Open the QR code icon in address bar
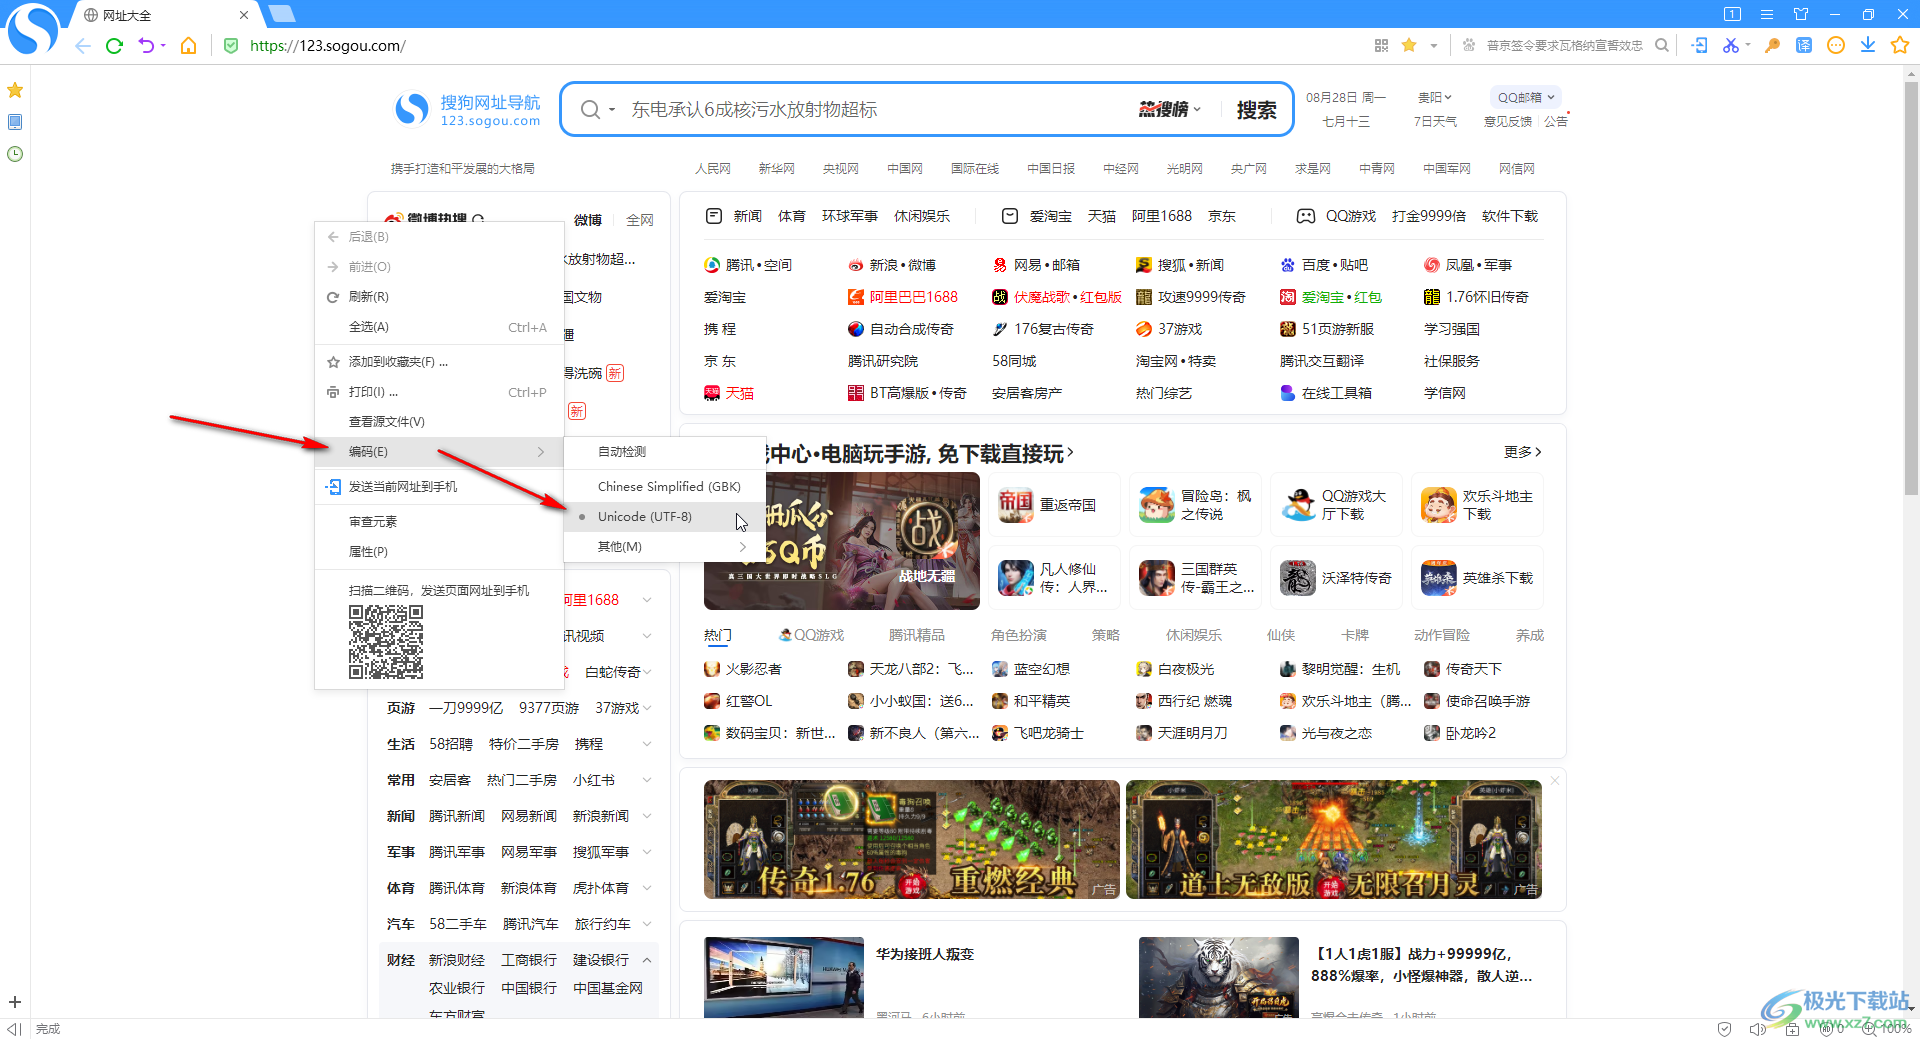This screenshot has height=1039, width=1920. point(1382,45)
